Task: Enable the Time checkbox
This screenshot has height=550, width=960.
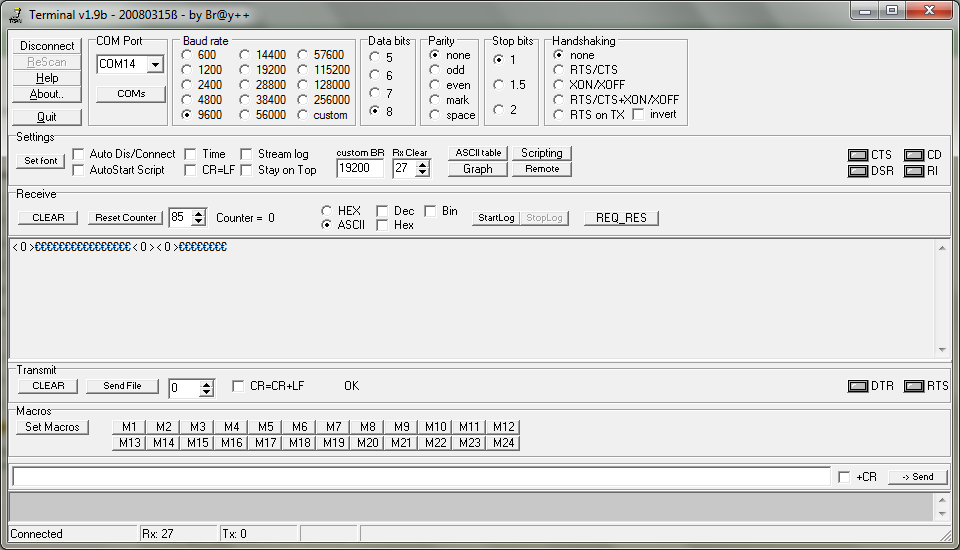Action: [x=190, y=154]
